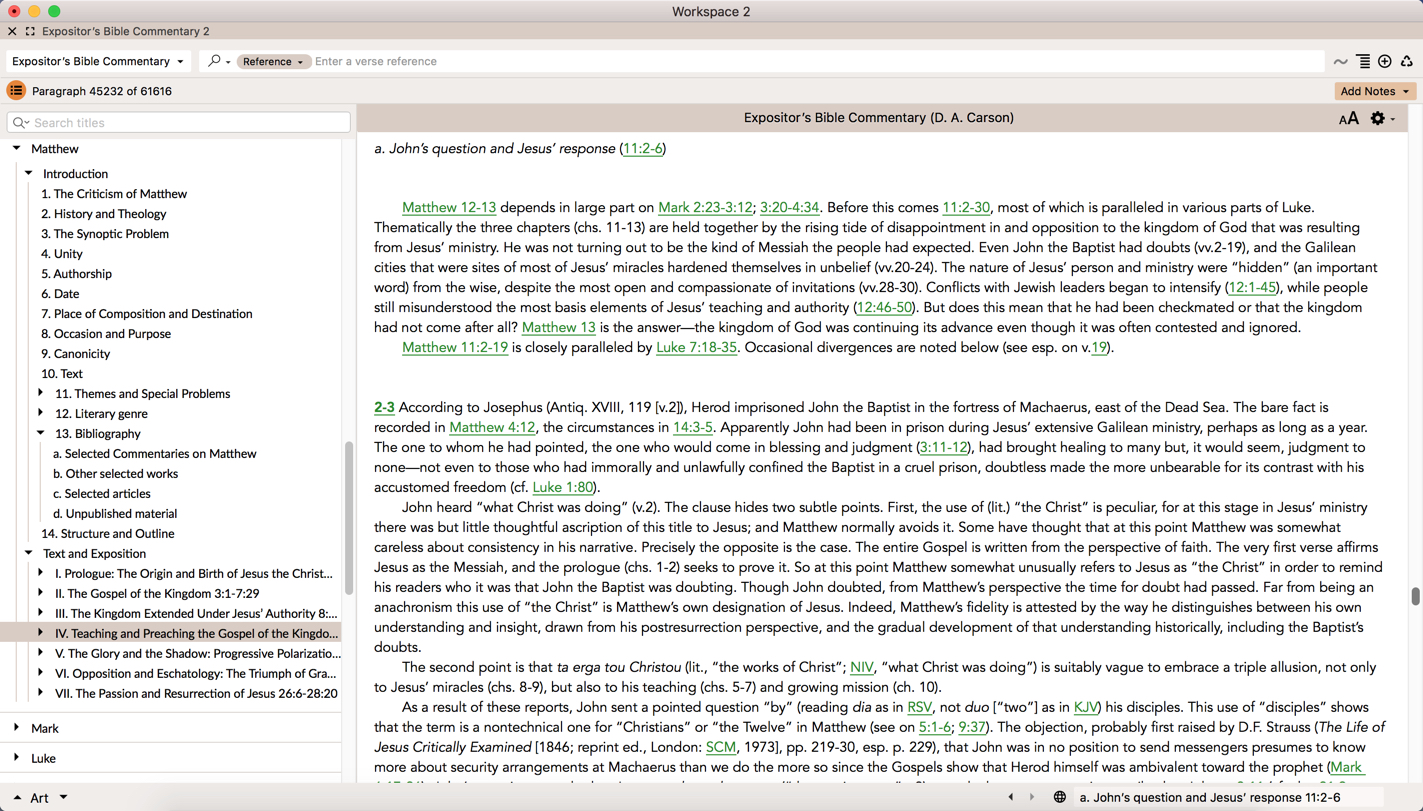Open the Matthew 4:12 link
The height and width of the screenshot is (811, 1423).
tap(492, 428)
